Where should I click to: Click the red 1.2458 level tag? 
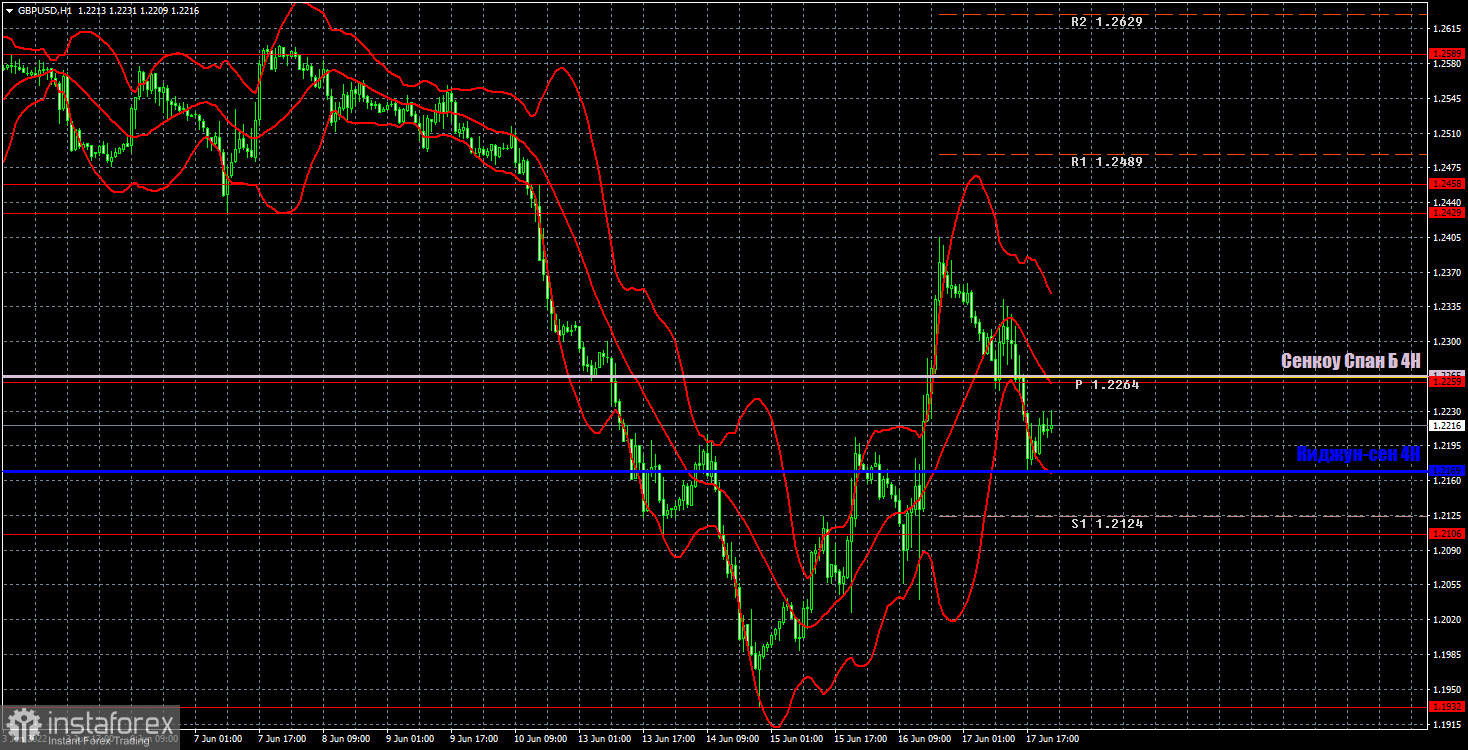click(1447, 184)
